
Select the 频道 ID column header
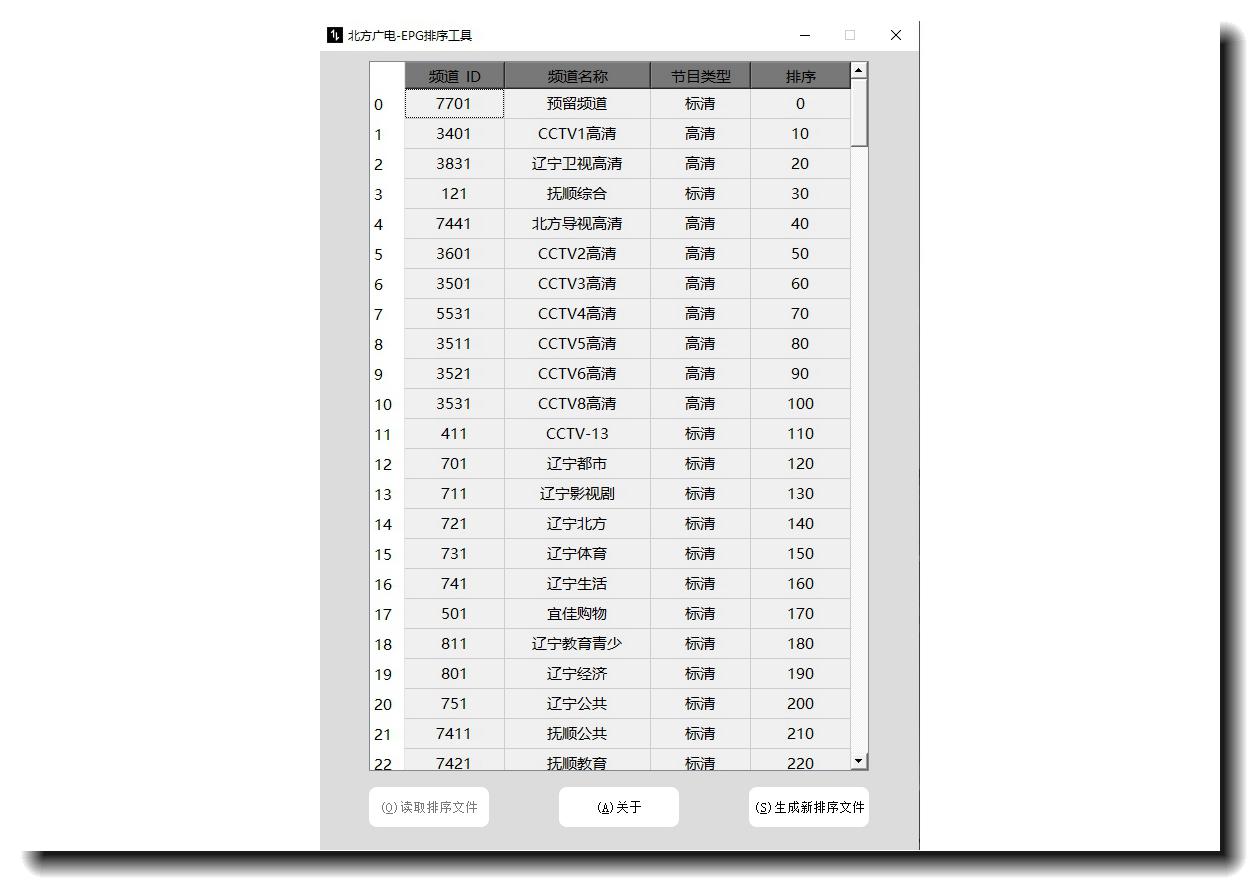pyautogui.click(x=454, y=76)
